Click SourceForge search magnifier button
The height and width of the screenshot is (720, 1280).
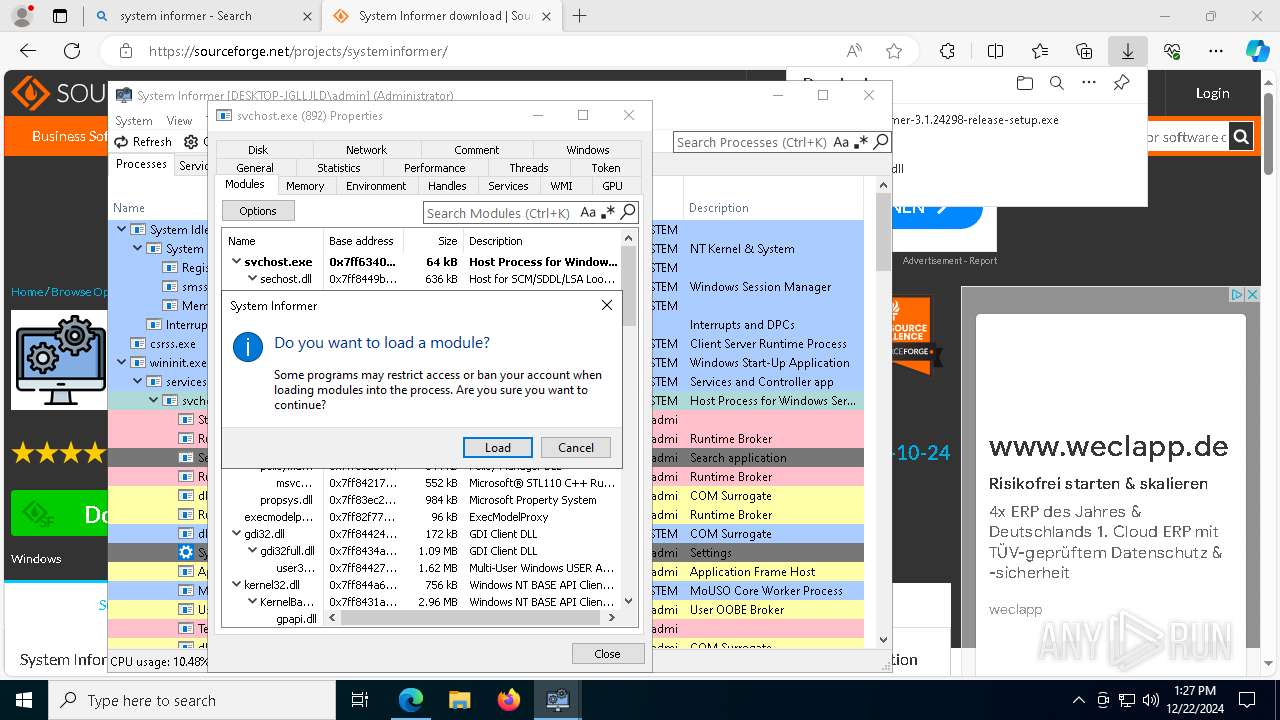coord(1241,137)
